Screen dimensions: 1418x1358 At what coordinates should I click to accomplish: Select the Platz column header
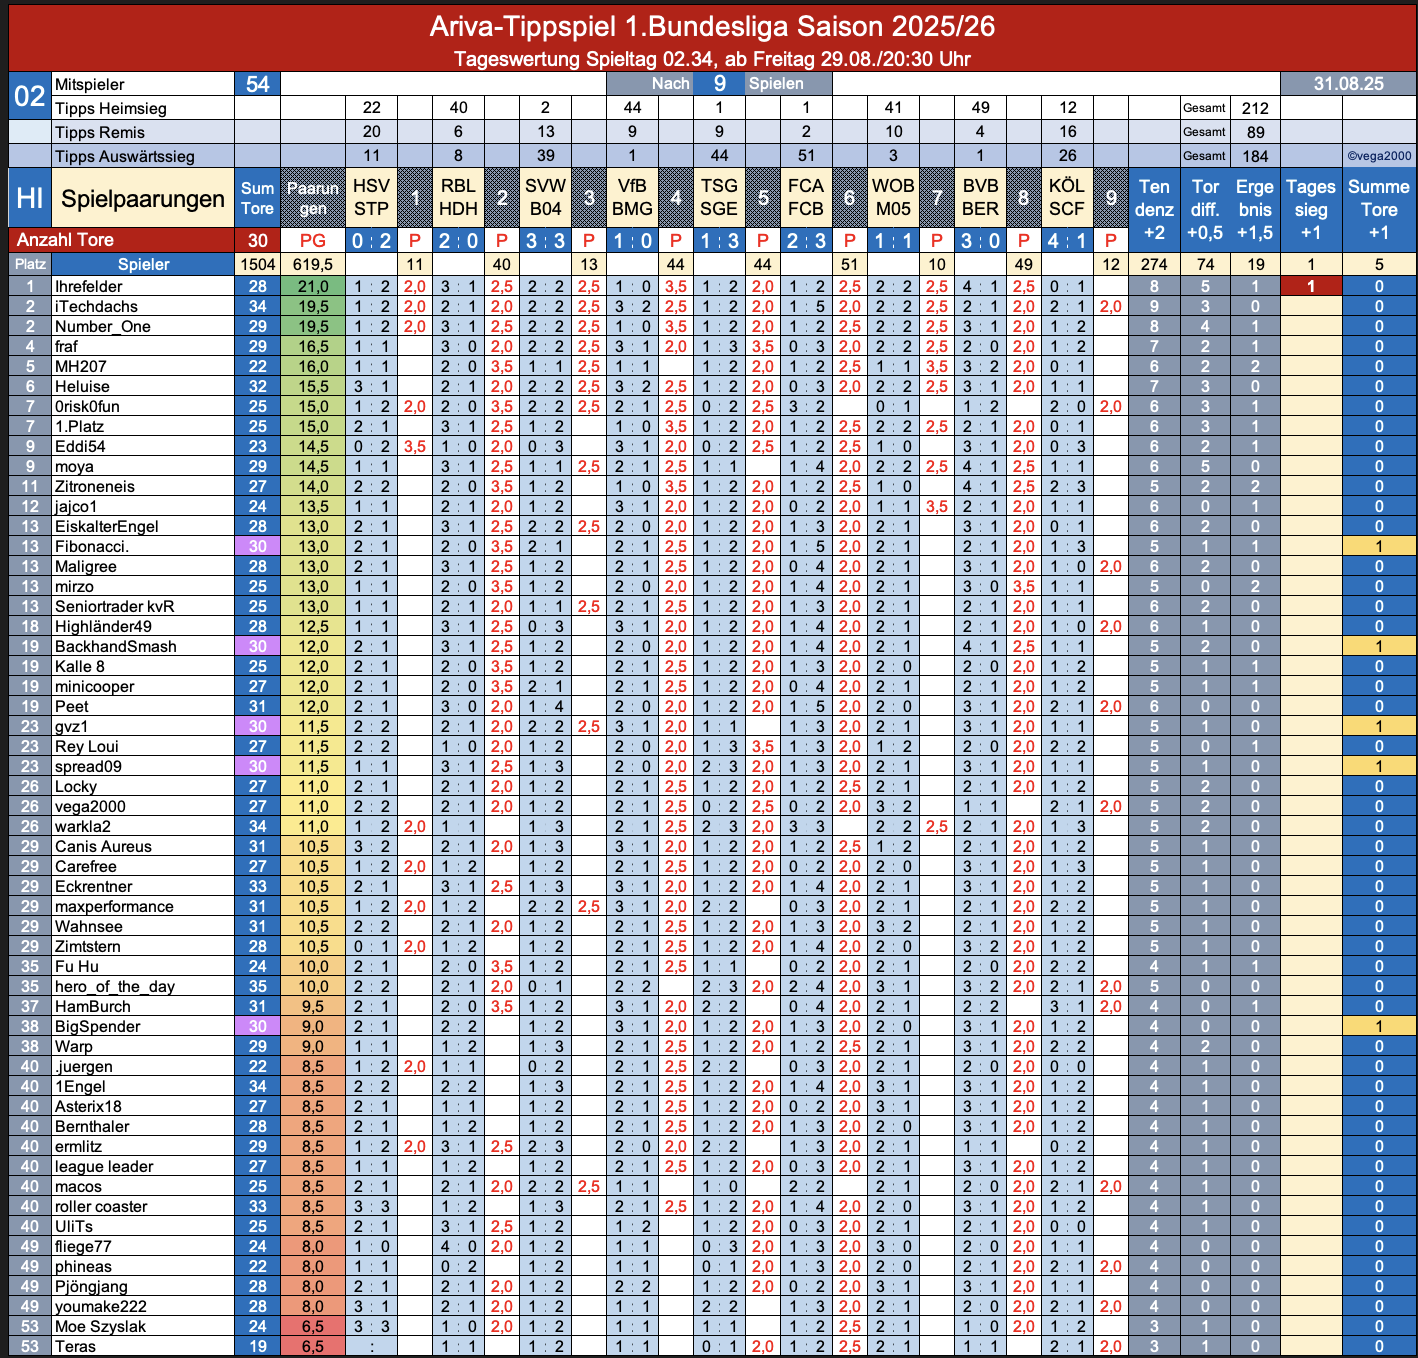[x=30, y=264]
